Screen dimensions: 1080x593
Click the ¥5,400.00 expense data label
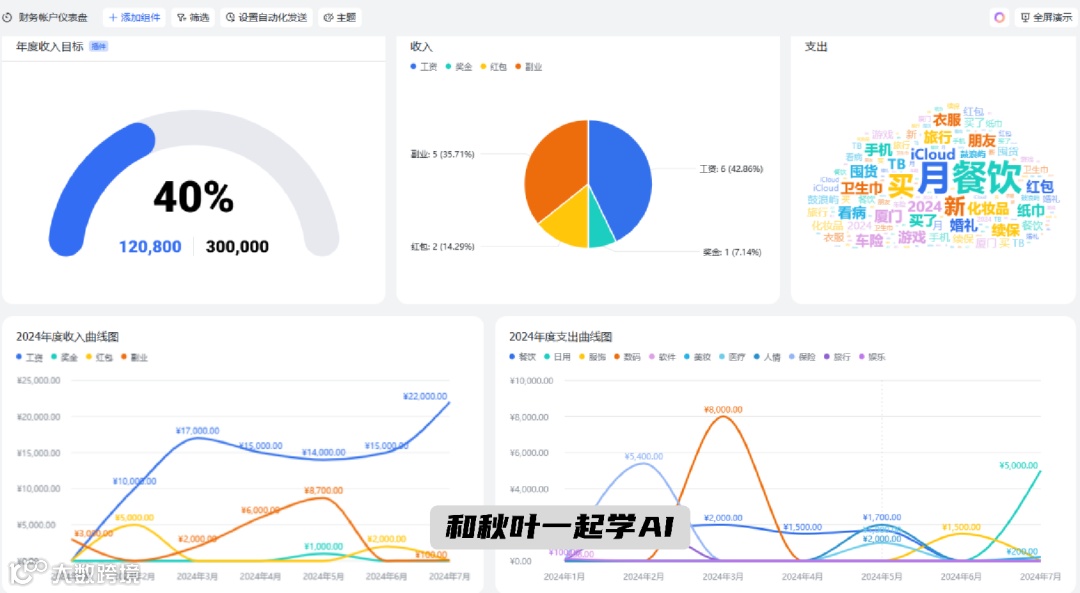(x=644, y=456)
